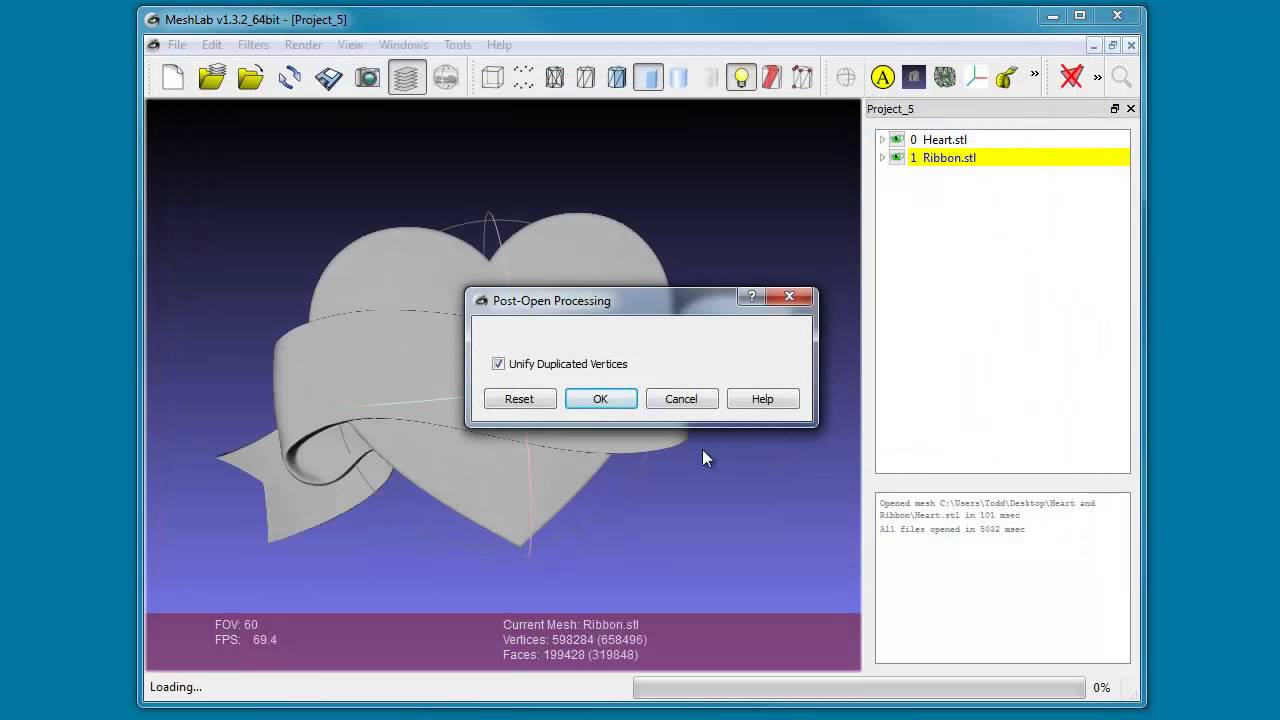The width and height of the screenshot is (1280, 720).
Task: Show the axis with colored axes icon
Action: coord(975,77)
